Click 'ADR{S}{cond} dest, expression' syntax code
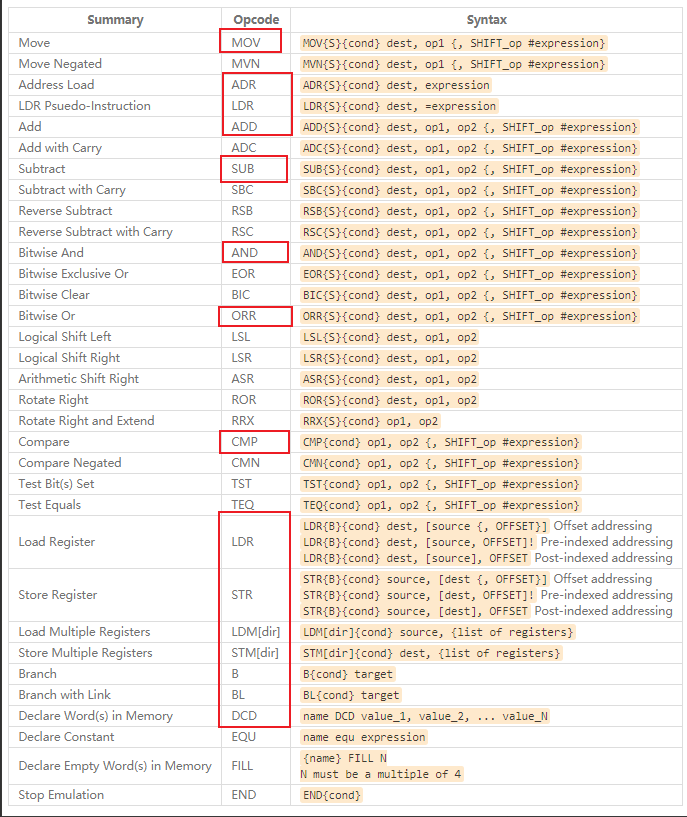The width and height of the screenshot is (687, 817). 396,85
